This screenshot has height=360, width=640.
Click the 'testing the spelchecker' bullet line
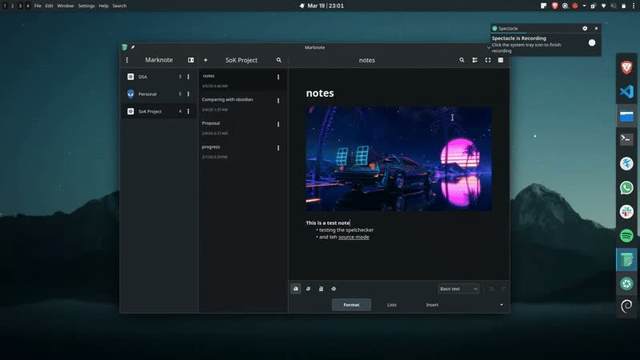(x=346, y=230)
